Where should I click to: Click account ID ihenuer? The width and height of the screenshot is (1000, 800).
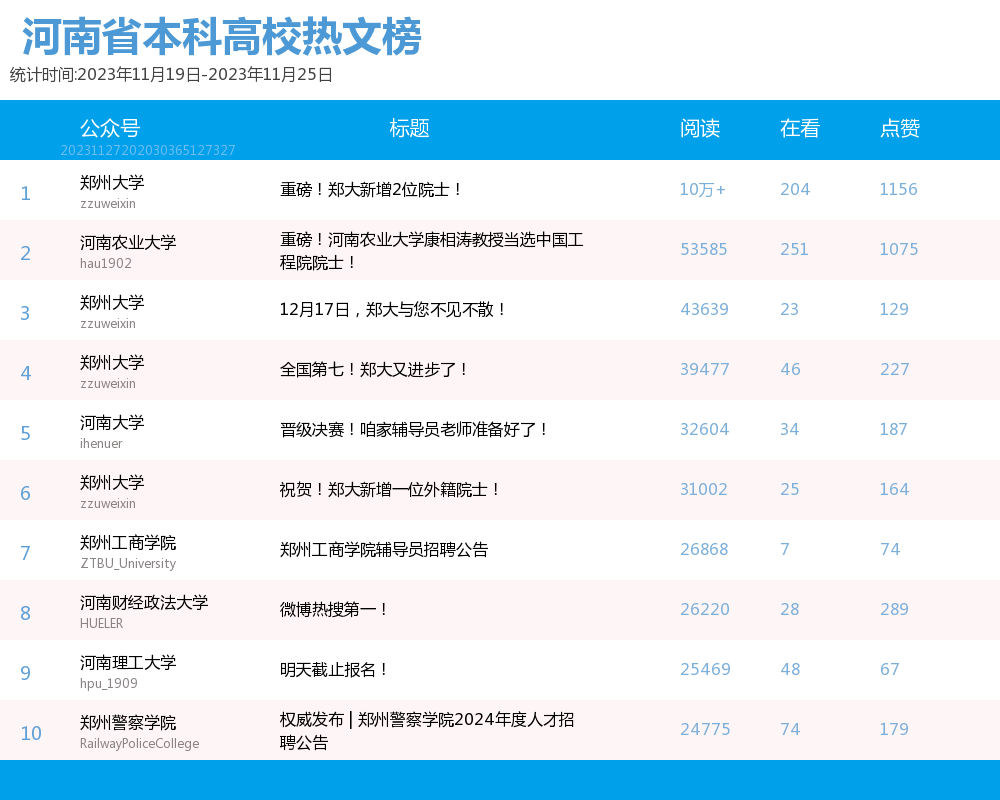(x=101, y=443)
